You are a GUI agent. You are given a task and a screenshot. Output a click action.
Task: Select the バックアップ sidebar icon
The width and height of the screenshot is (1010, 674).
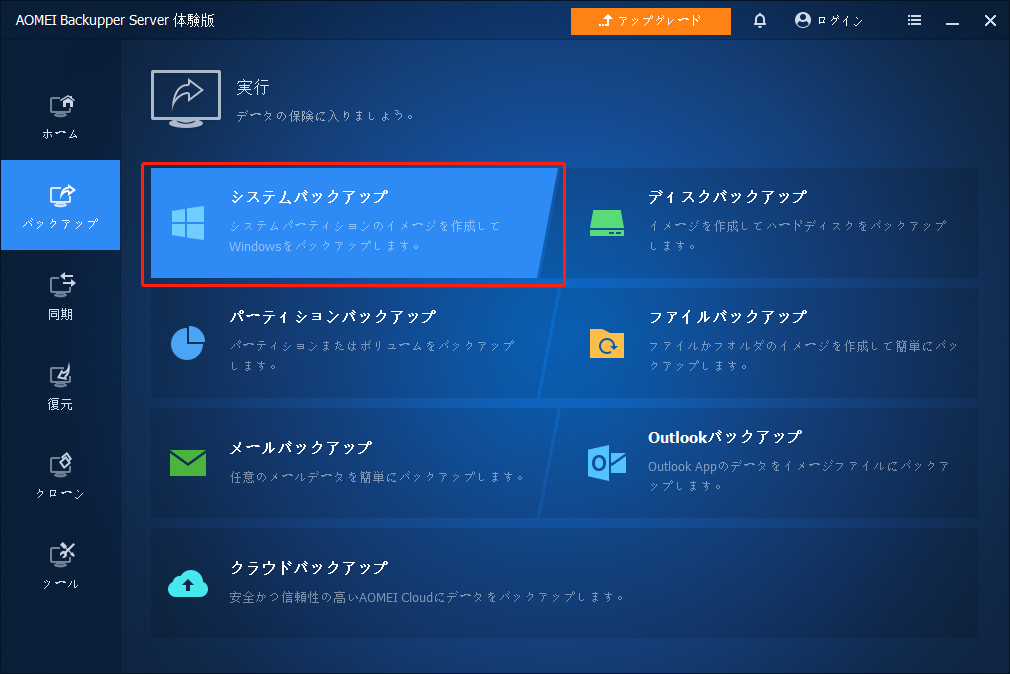click(61, 195)
